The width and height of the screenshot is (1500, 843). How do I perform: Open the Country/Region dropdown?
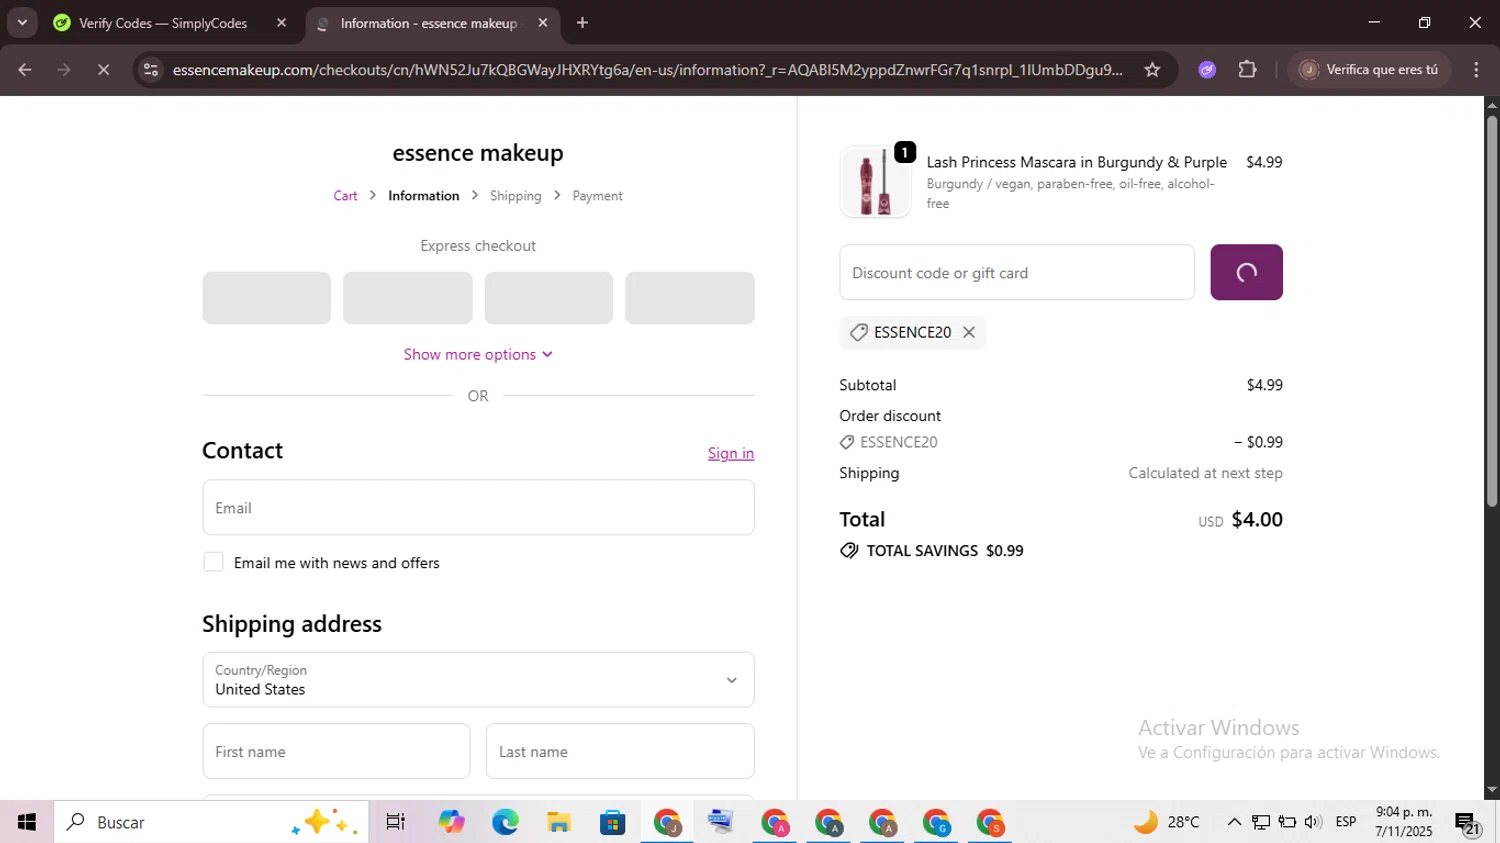pyautogui.click(x=478, y=680)
